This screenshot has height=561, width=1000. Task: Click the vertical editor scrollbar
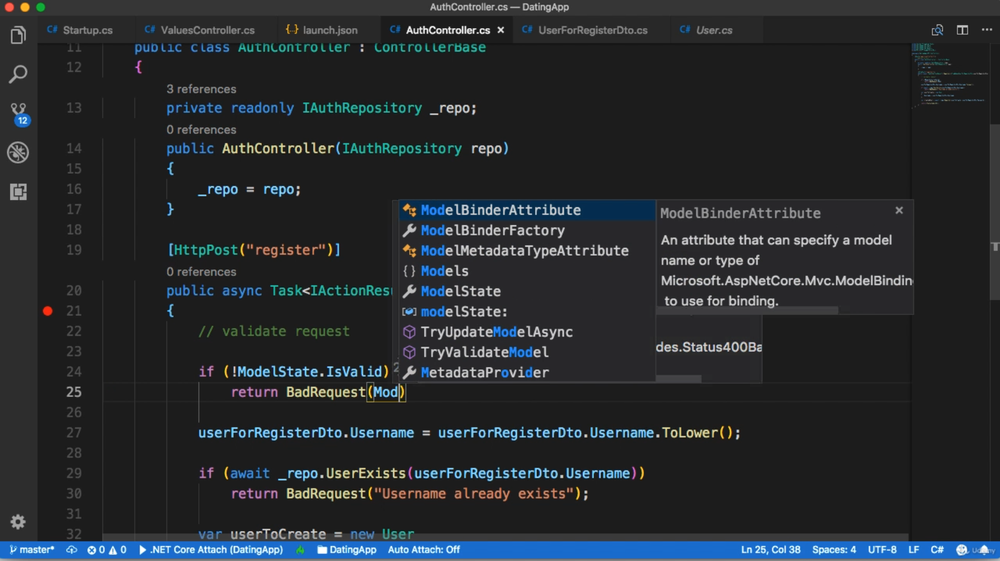pos(995,210)
